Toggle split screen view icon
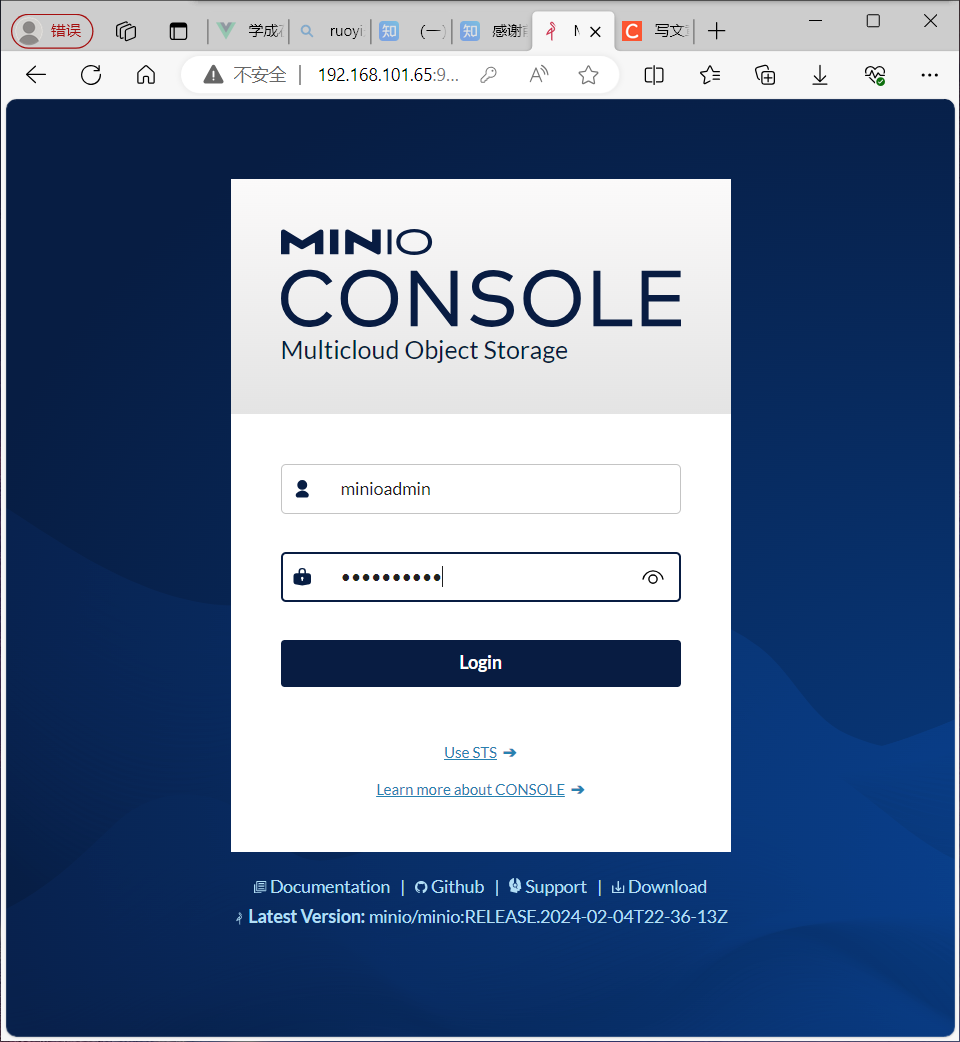 [x=654, y=75]
